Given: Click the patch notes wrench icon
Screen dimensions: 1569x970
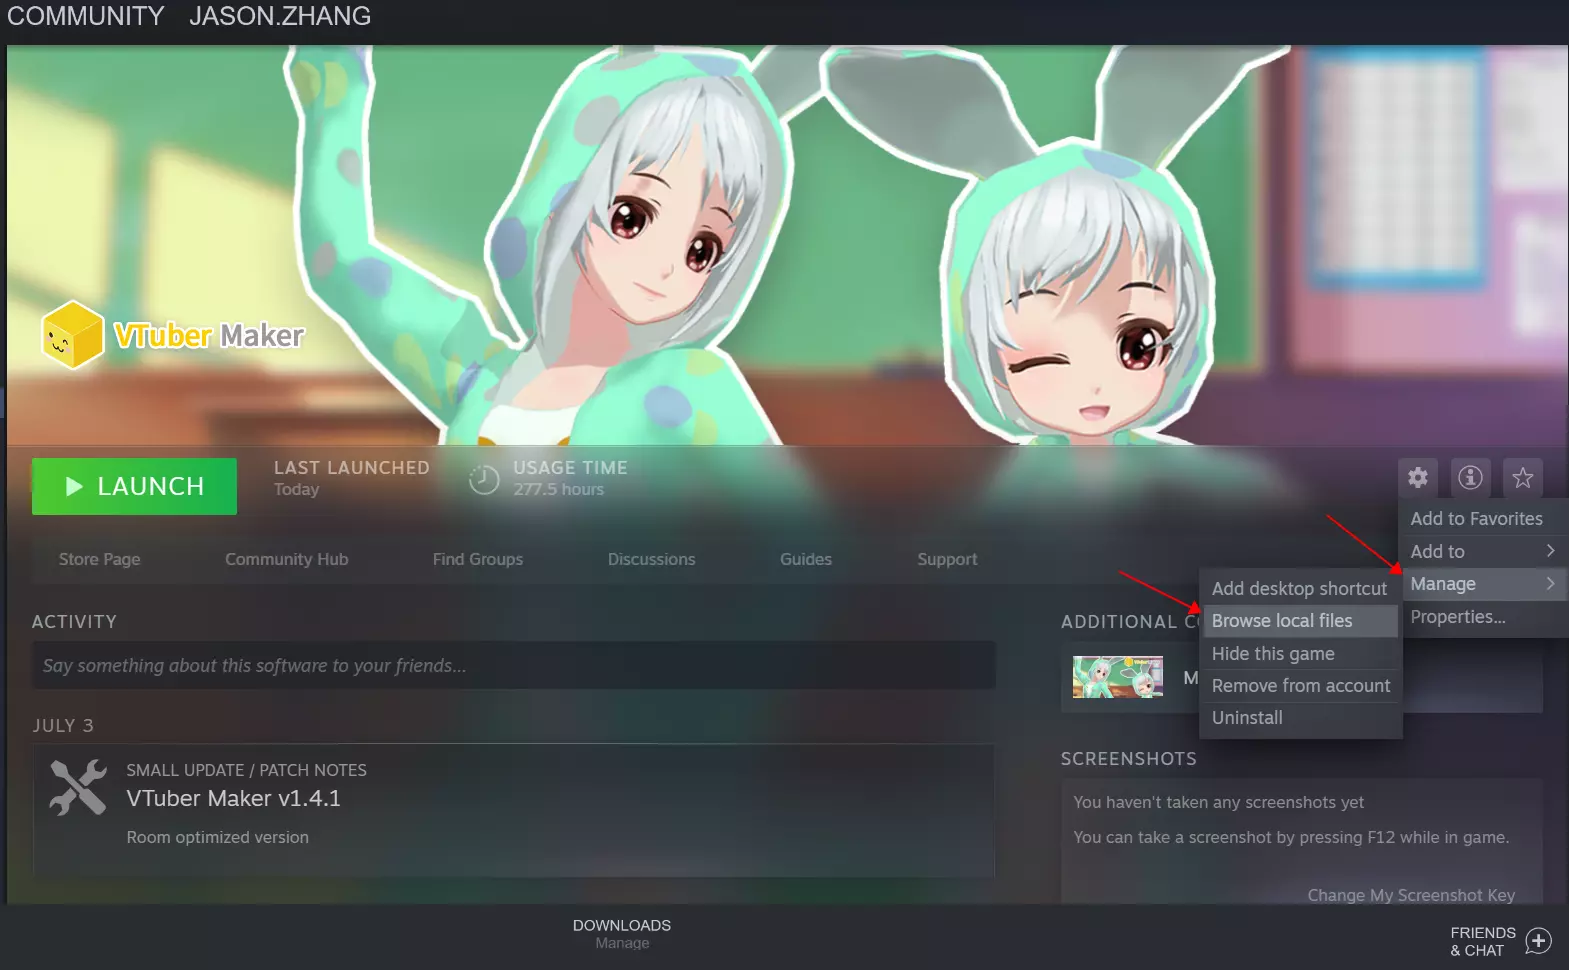Looking at the screenshot, I should coord(78,788).
